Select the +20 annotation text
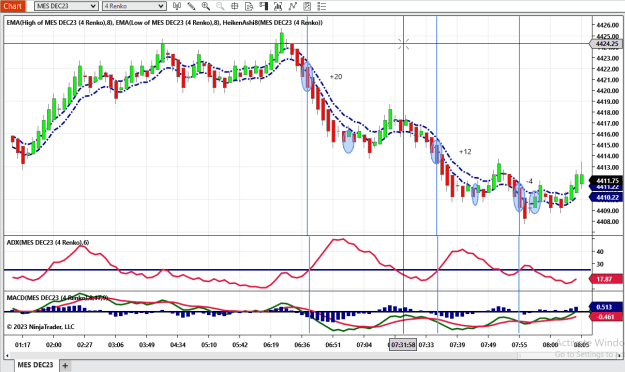625x372 pixels. pyautogui.click(x=336, y=77)
